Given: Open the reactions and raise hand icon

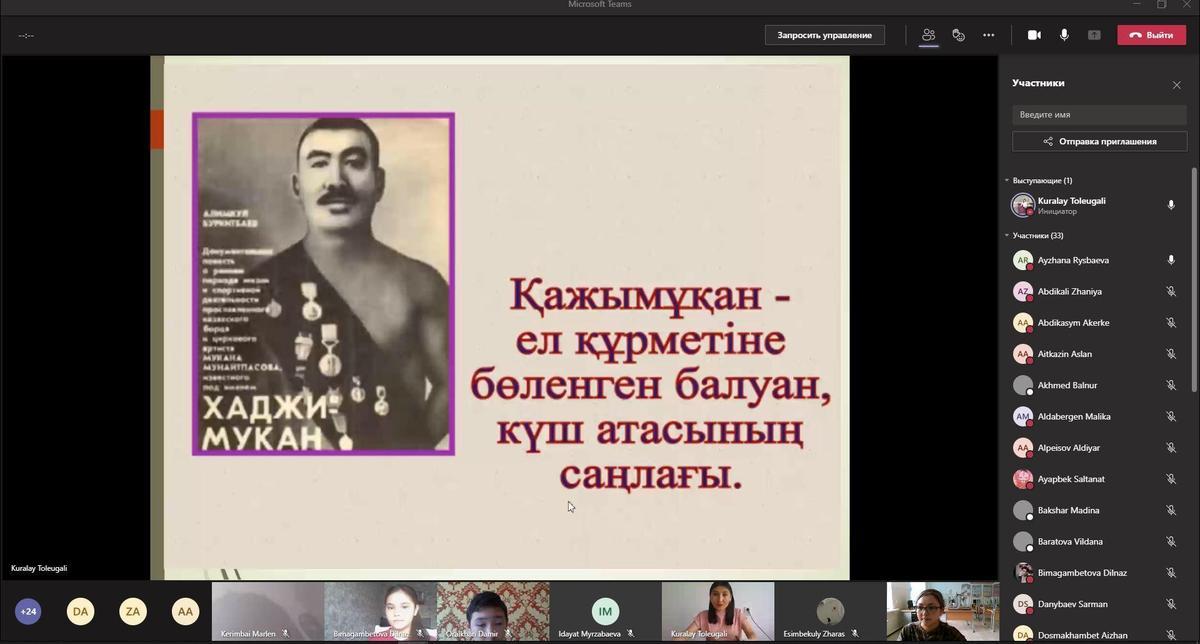Looking at the screenshot, I should (958, 35).
